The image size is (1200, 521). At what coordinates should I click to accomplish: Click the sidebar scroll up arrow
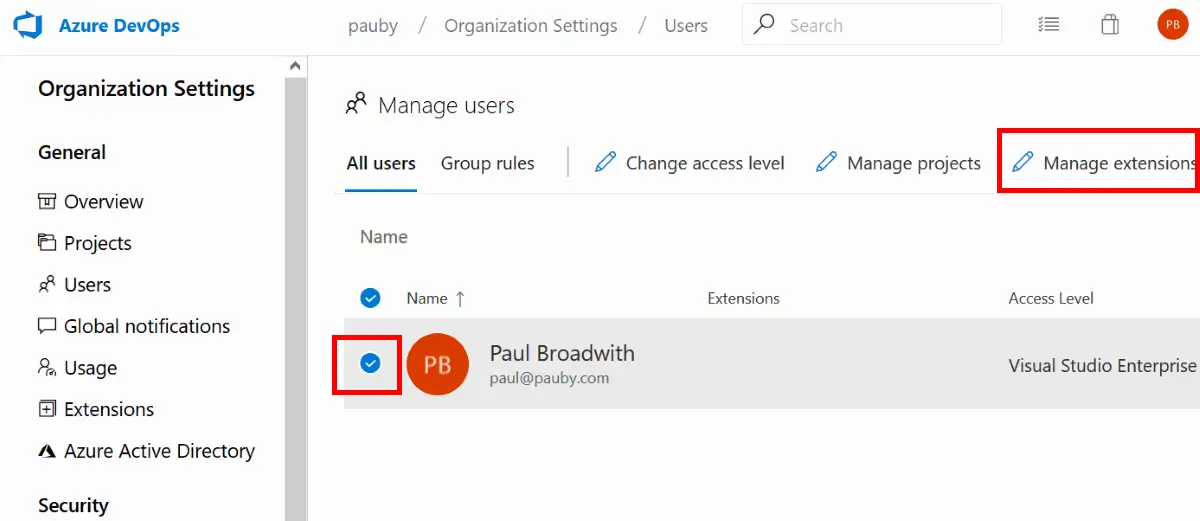[x=295, y=66]
